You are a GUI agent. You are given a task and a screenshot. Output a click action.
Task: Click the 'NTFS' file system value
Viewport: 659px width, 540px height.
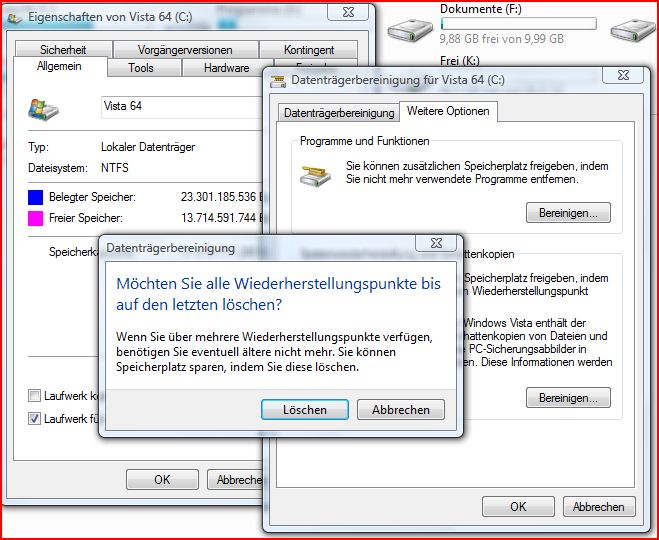[x=115, y=168]
